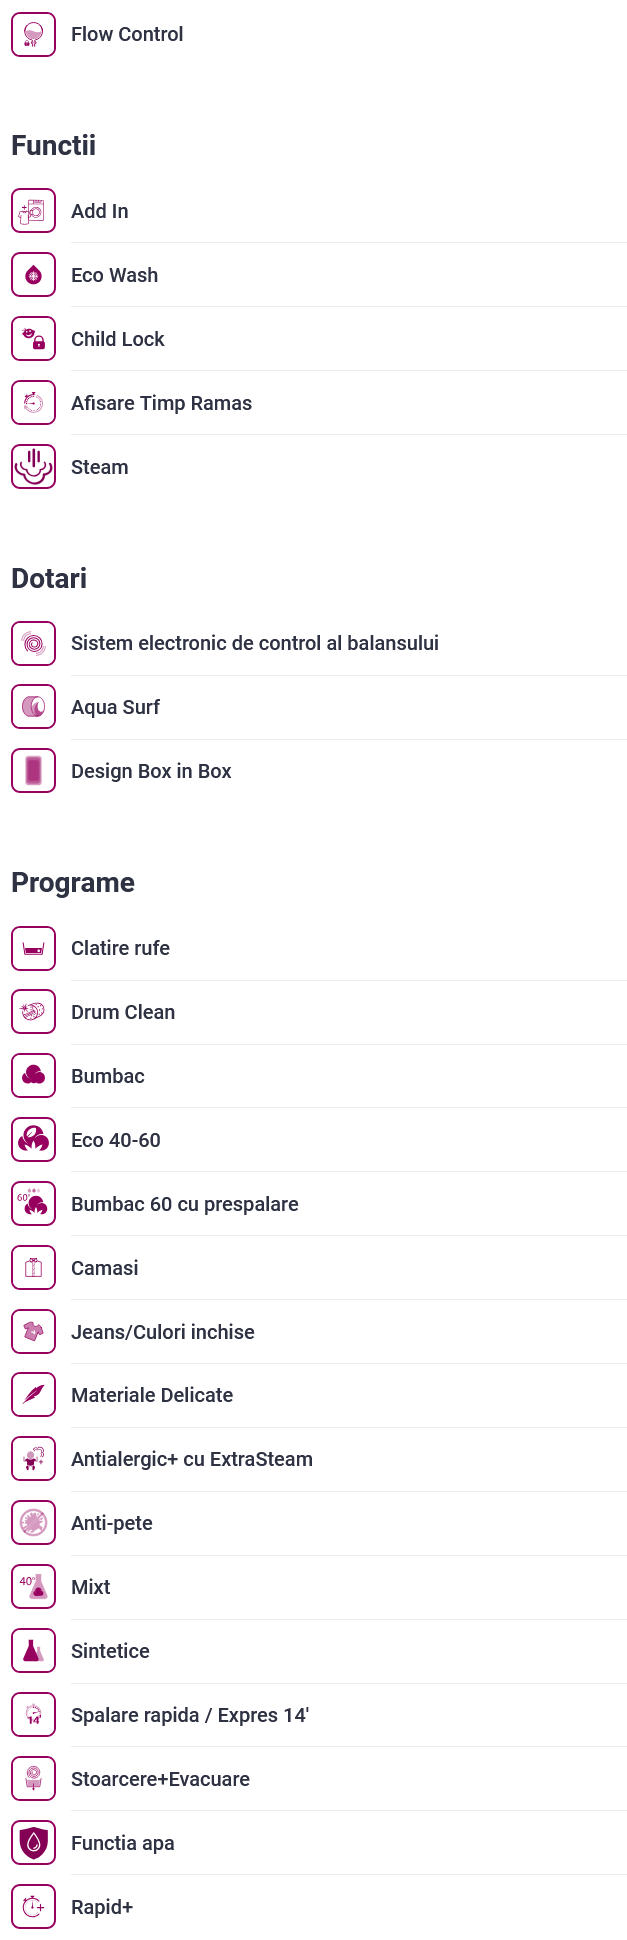Select the Rapid+ timer icon

point(33,1907)
